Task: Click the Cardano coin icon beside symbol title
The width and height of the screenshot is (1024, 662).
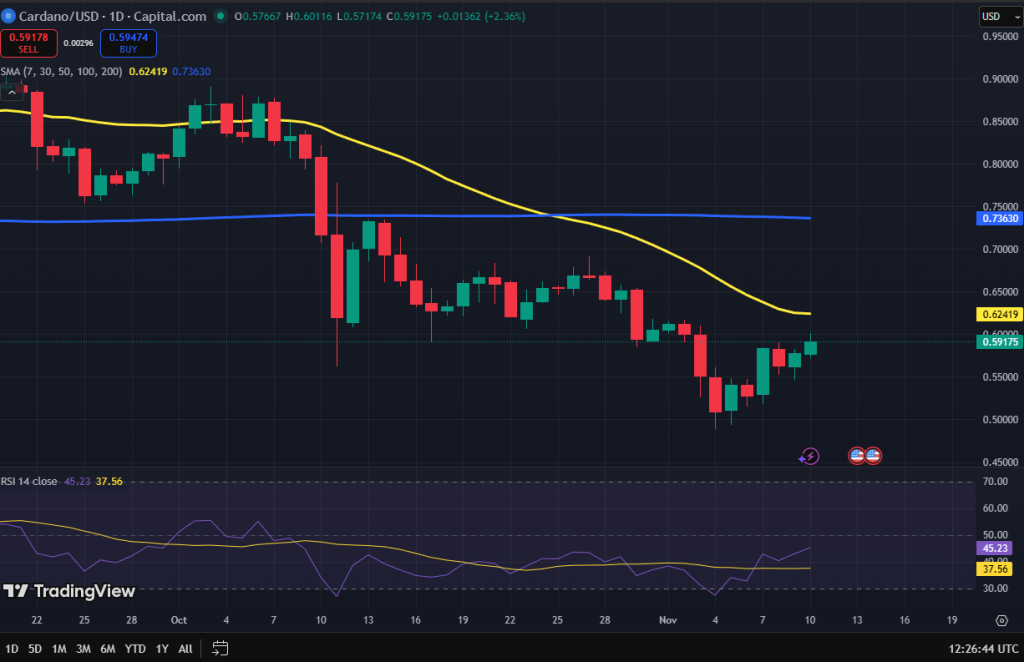Action: tap(9, 16)
